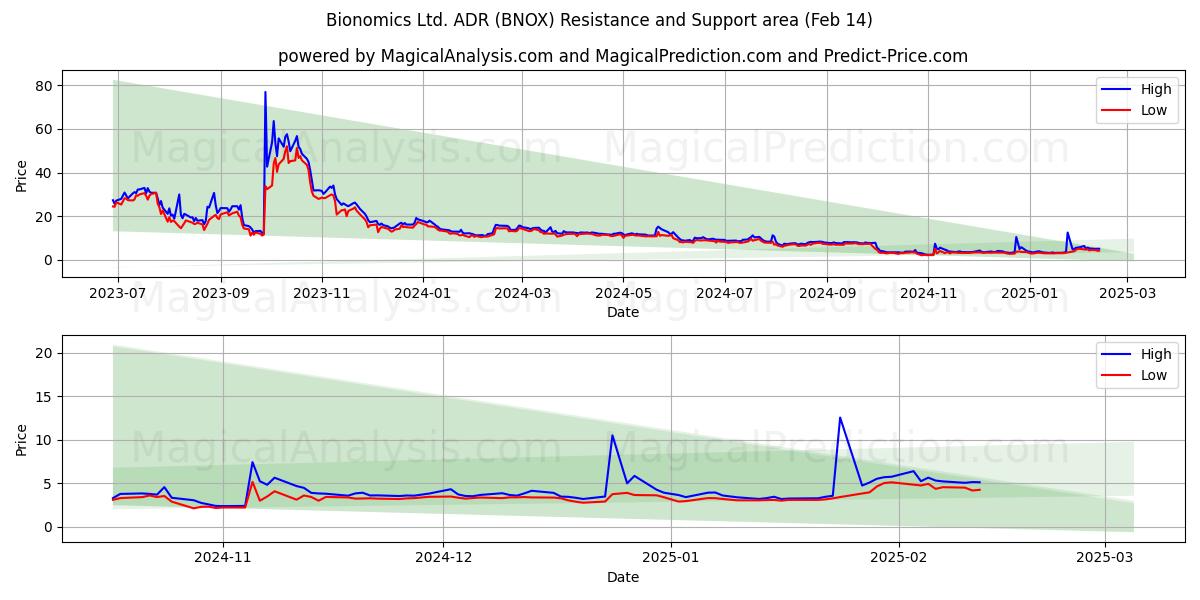Click the 2023-11 tick label
This screenshot has height=600, width=1200.
(322, 292)
